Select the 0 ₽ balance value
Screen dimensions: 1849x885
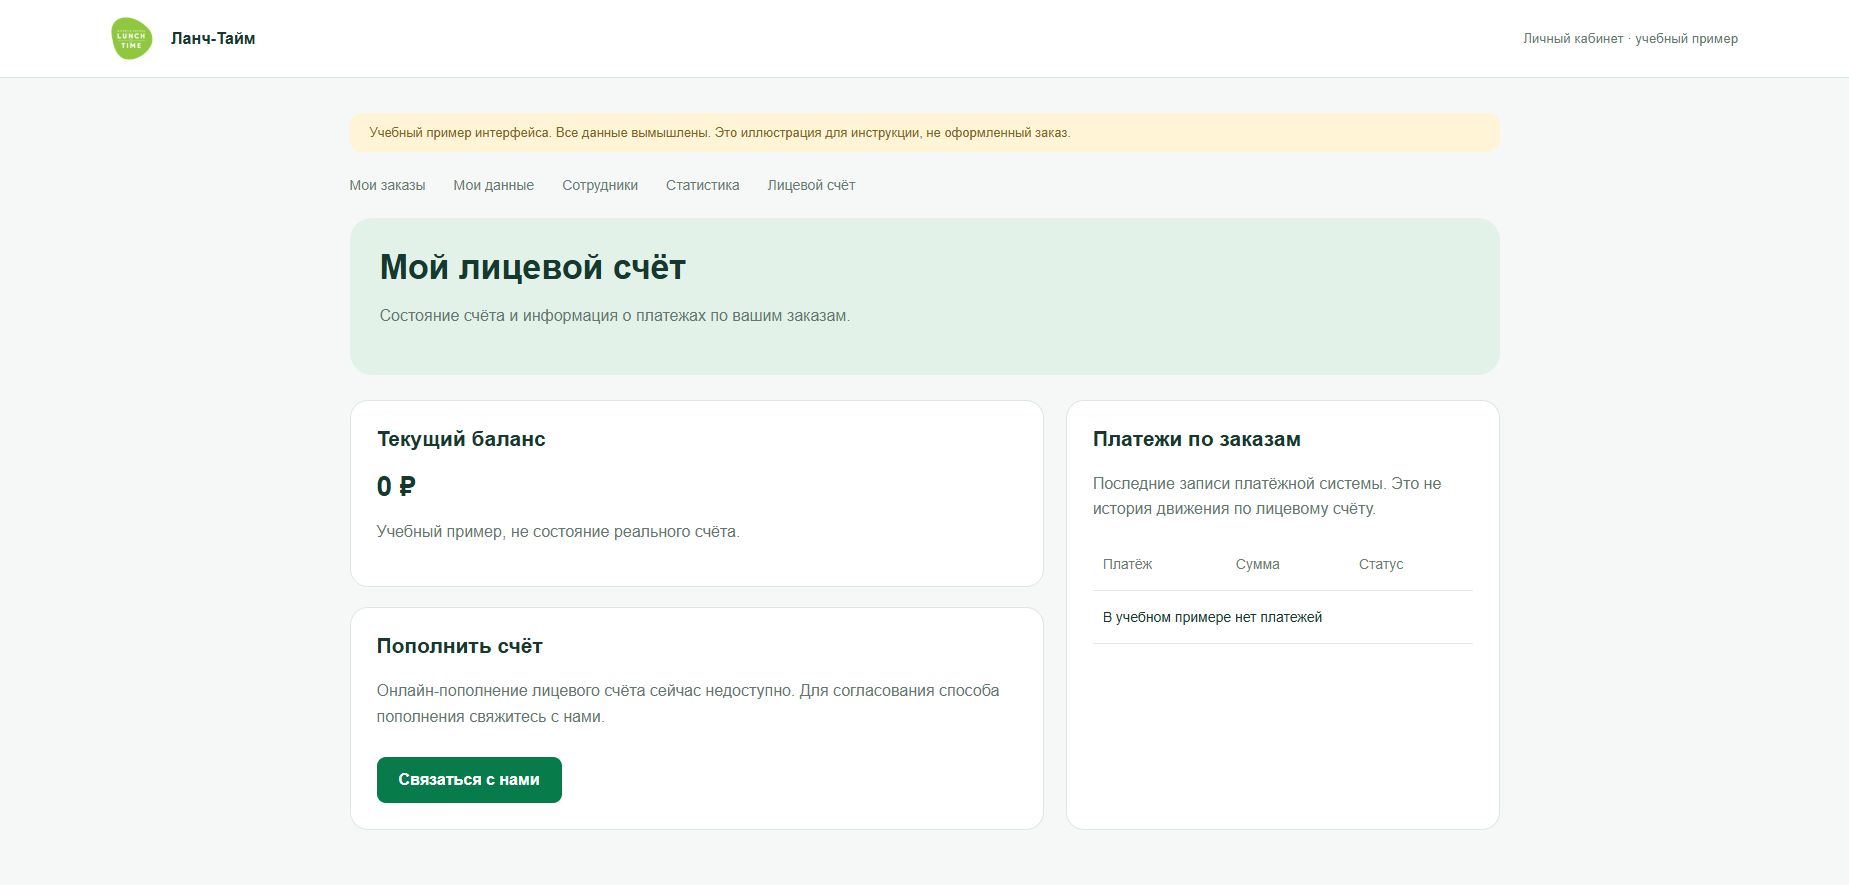pos(396,486)
